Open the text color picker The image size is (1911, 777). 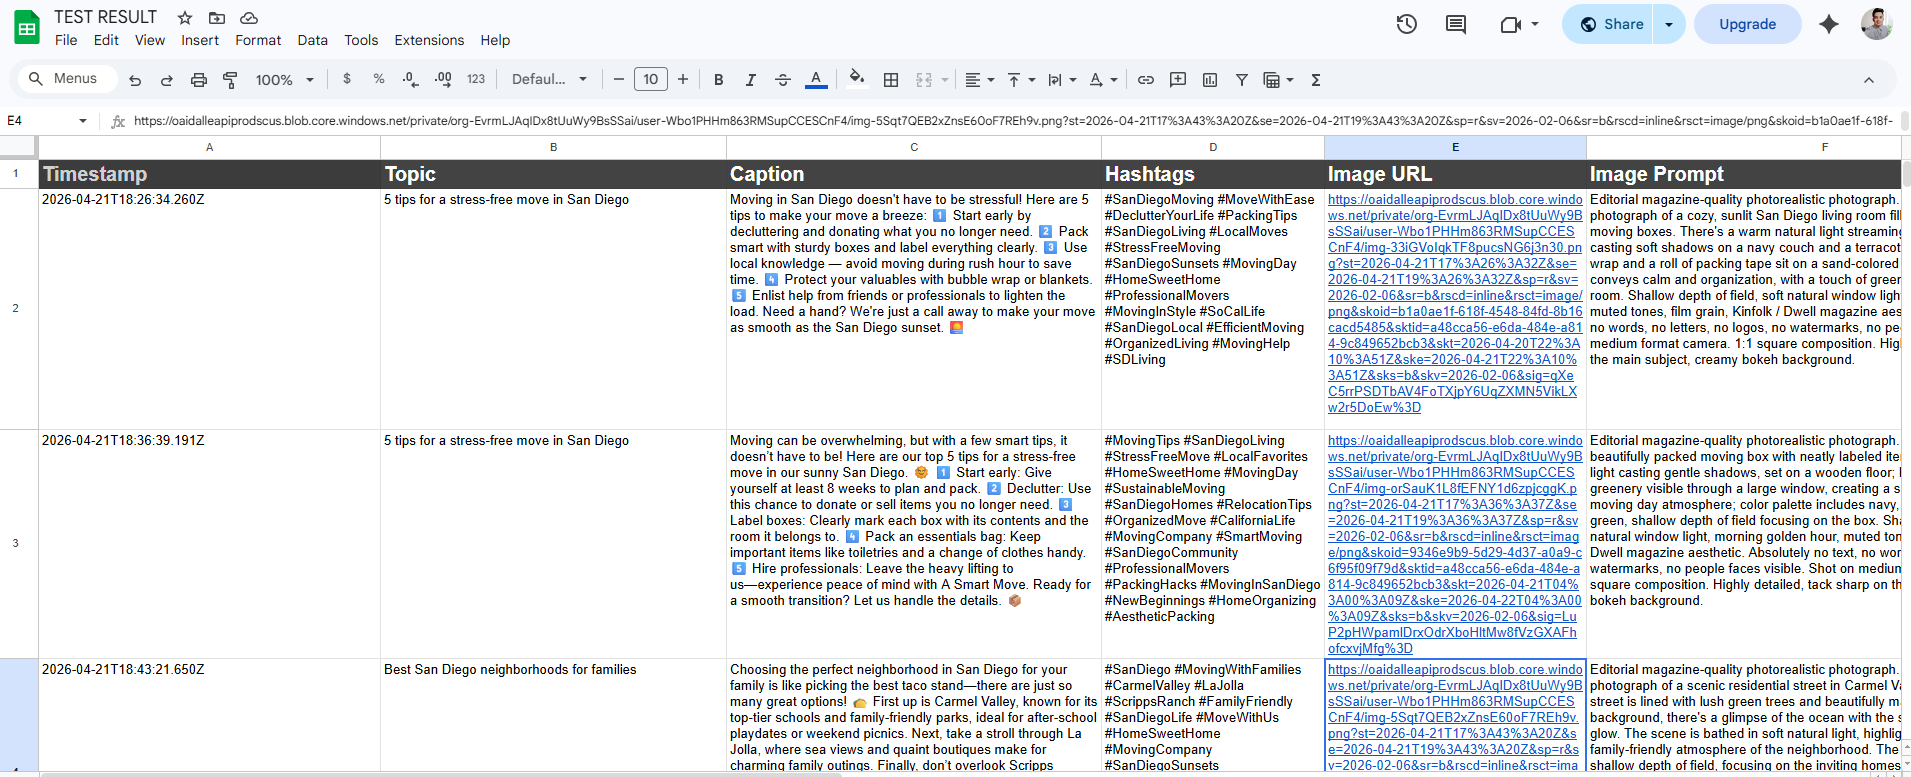click(816, 79)
